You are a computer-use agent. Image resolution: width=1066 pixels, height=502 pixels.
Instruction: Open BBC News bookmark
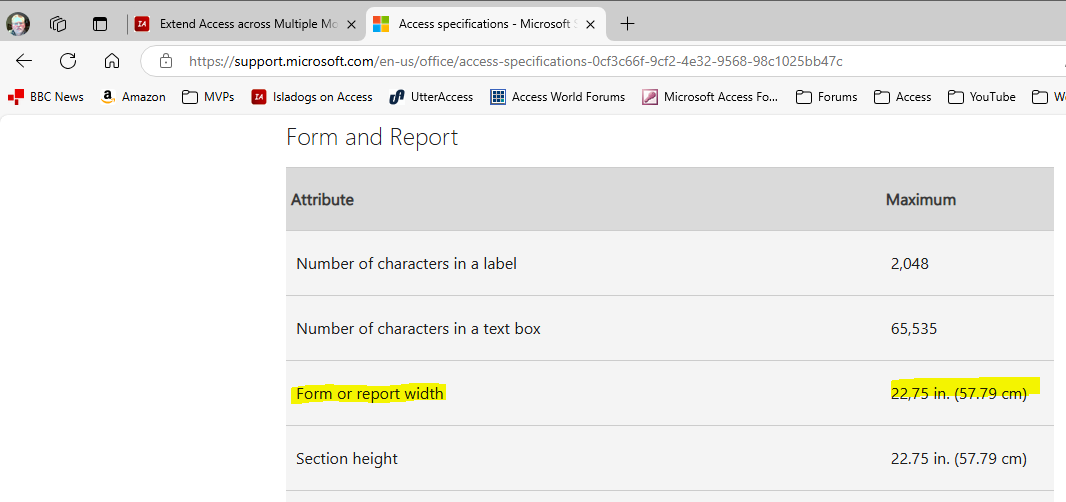(x=46, y=97)
